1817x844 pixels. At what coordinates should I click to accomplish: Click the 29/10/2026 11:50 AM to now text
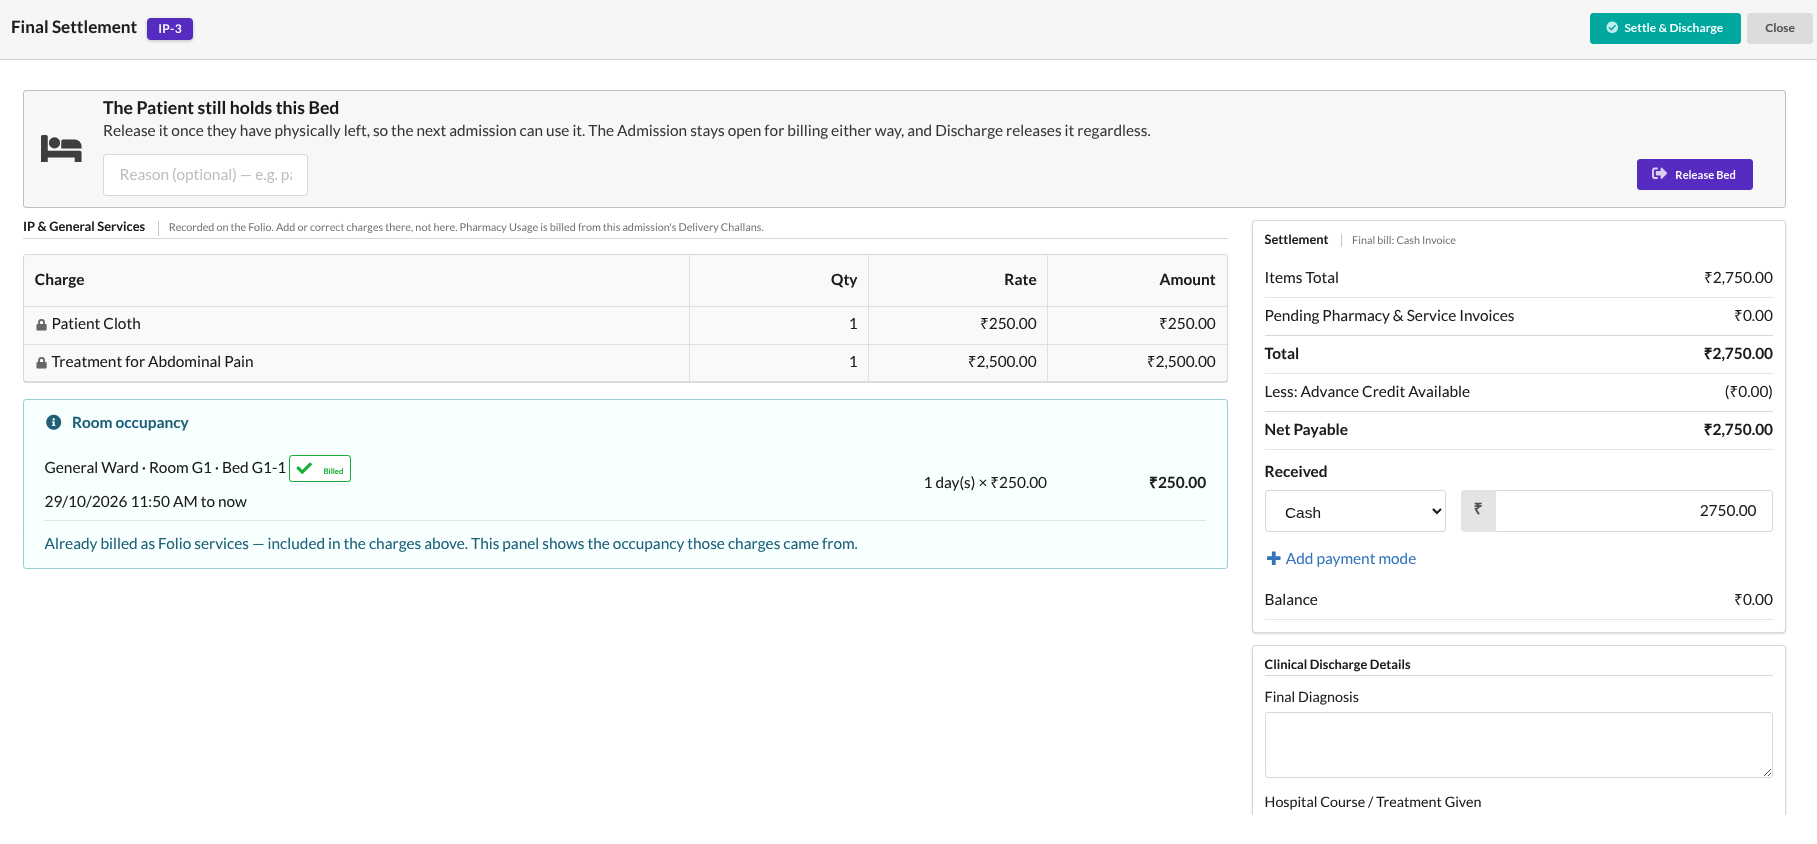(x=145, y=502)
